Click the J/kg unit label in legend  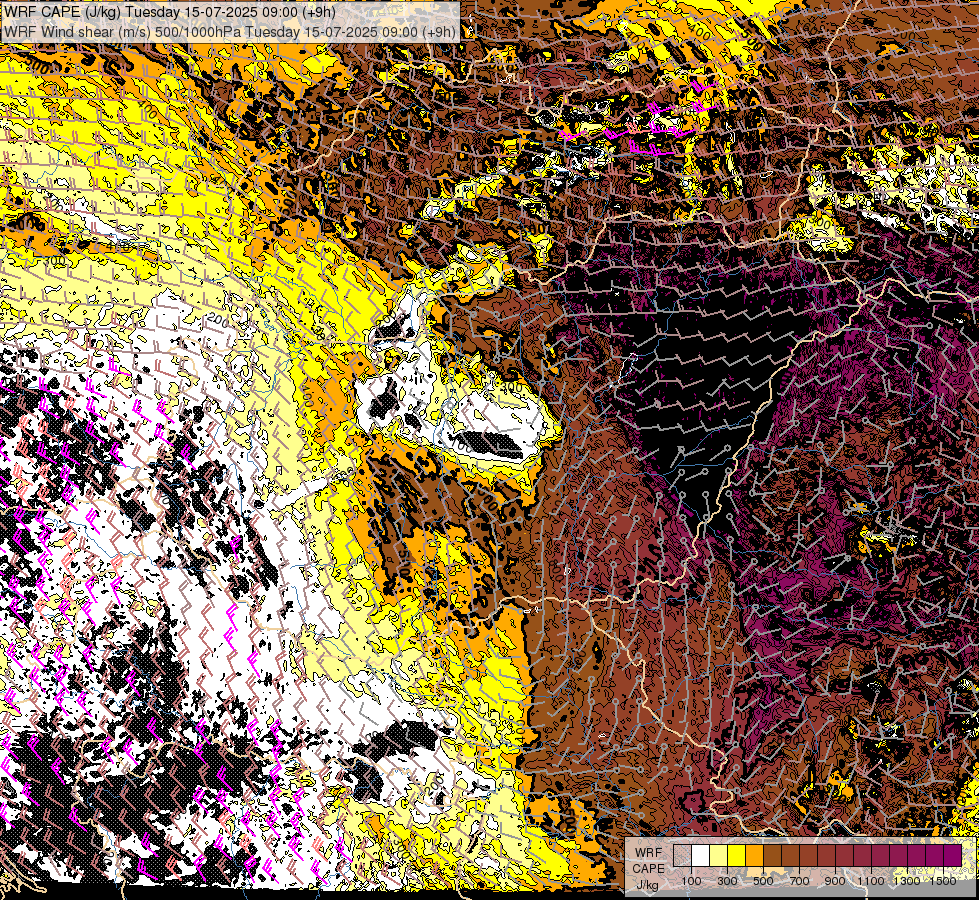647,885
